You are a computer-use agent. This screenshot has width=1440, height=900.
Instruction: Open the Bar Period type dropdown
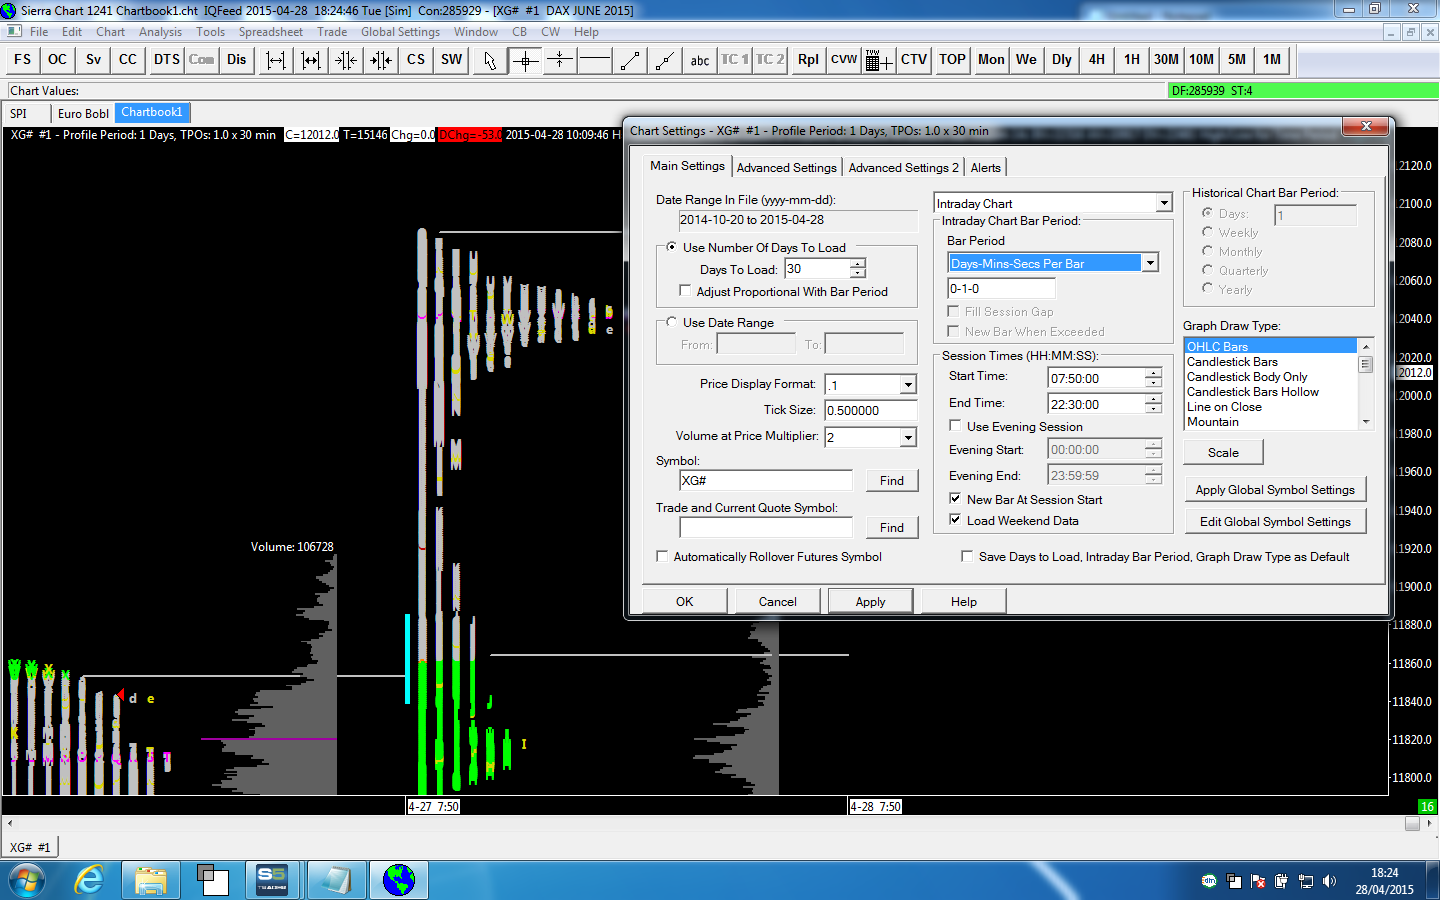point(1150,263)
